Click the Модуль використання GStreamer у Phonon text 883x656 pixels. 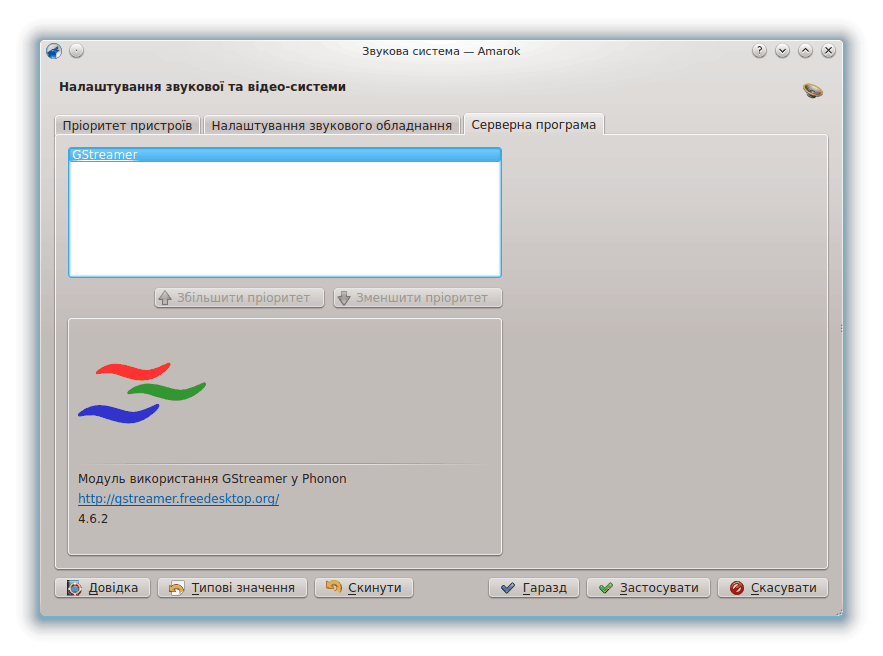click(212, 479)
